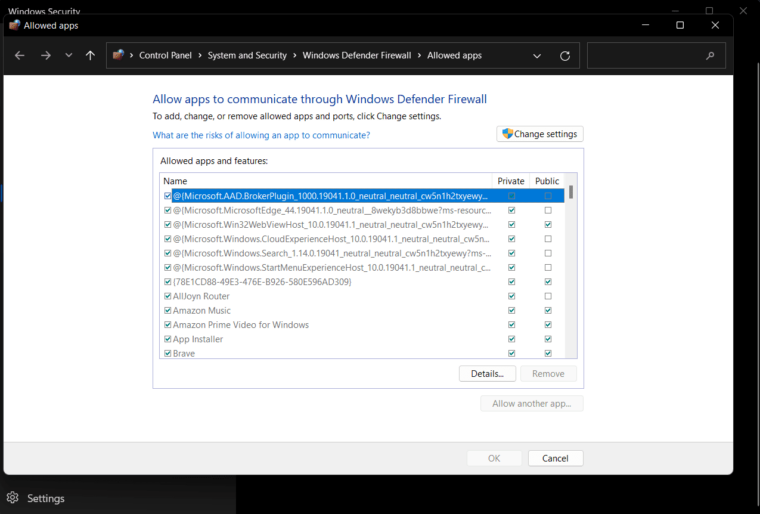Open System and Security breadcrumb

(247, 55)
